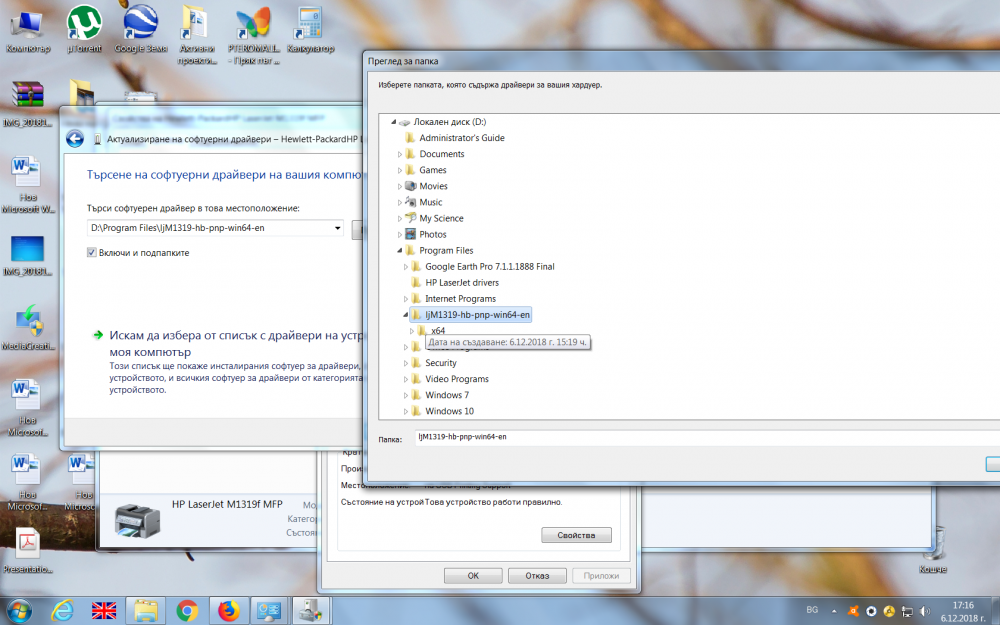Collapse the Local disk (D:) tree node
1000x625 pixels.
(x=393, y=122)
